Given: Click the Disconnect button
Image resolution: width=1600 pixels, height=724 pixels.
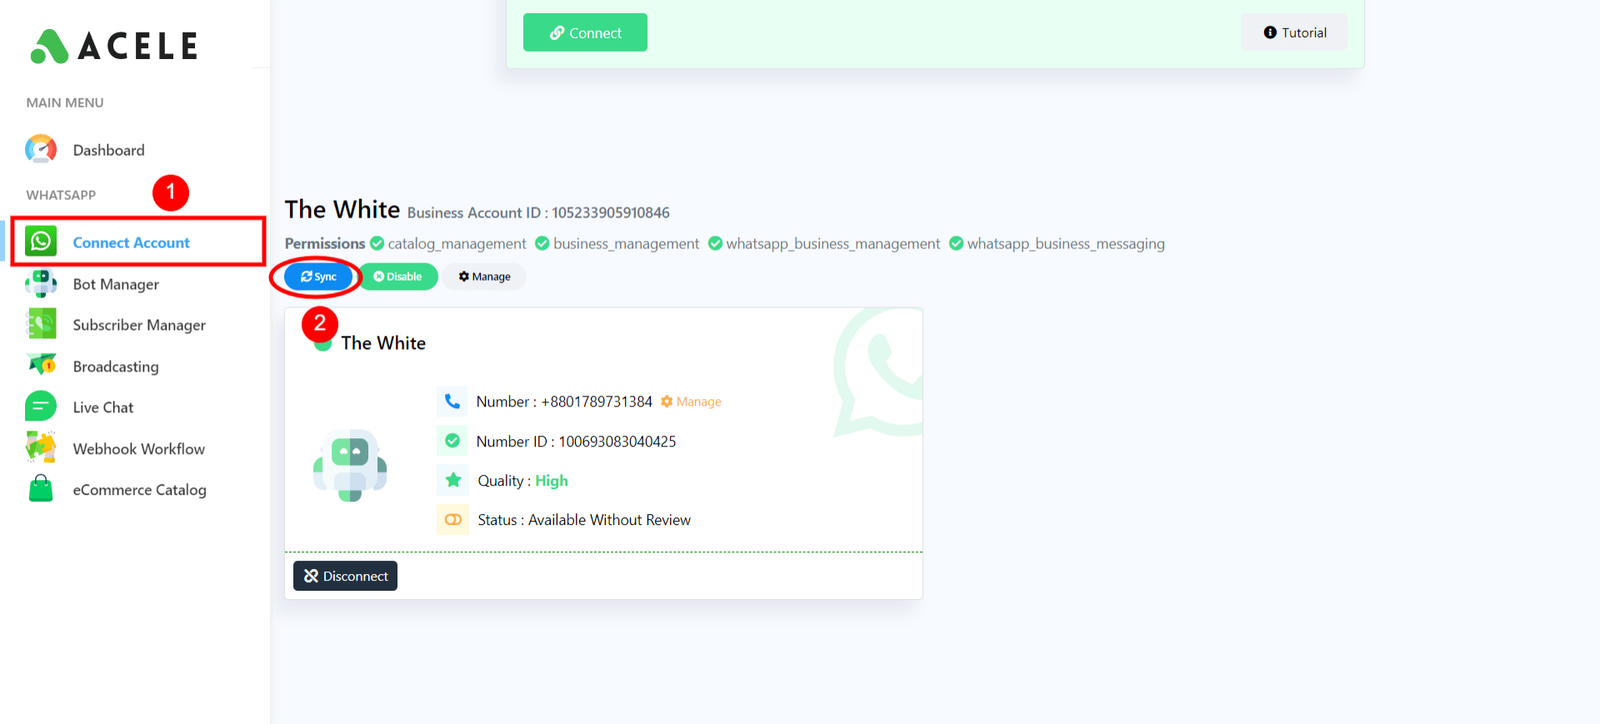Looking at the screenshot, I should pyautogui.click(x=345, y=576).
